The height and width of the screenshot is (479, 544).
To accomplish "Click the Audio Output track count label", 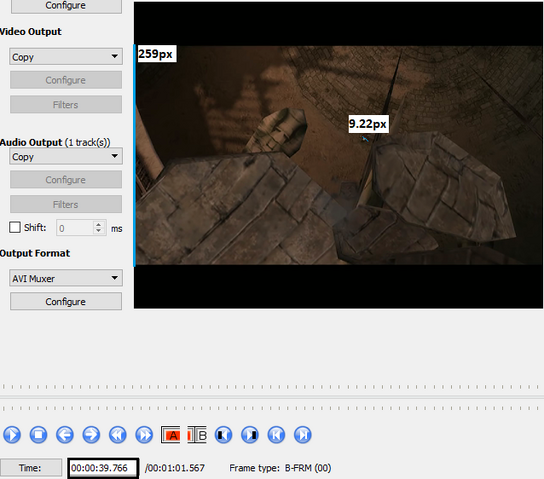I will [87, 143].
